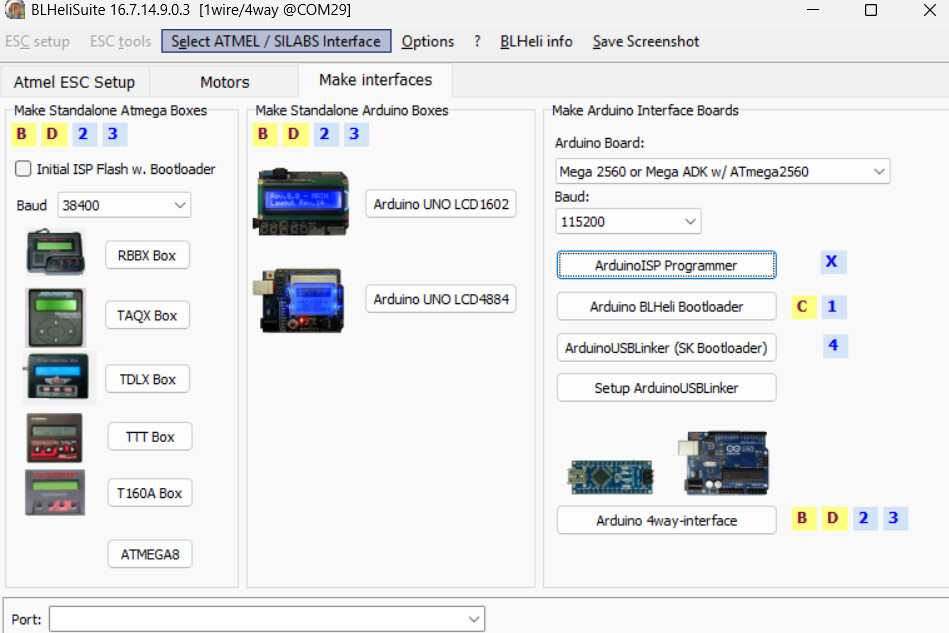Viewport: 949px width, 633px height.
Task: Switch to the Atmel ESC Setup tab
Action: (74, 82)
